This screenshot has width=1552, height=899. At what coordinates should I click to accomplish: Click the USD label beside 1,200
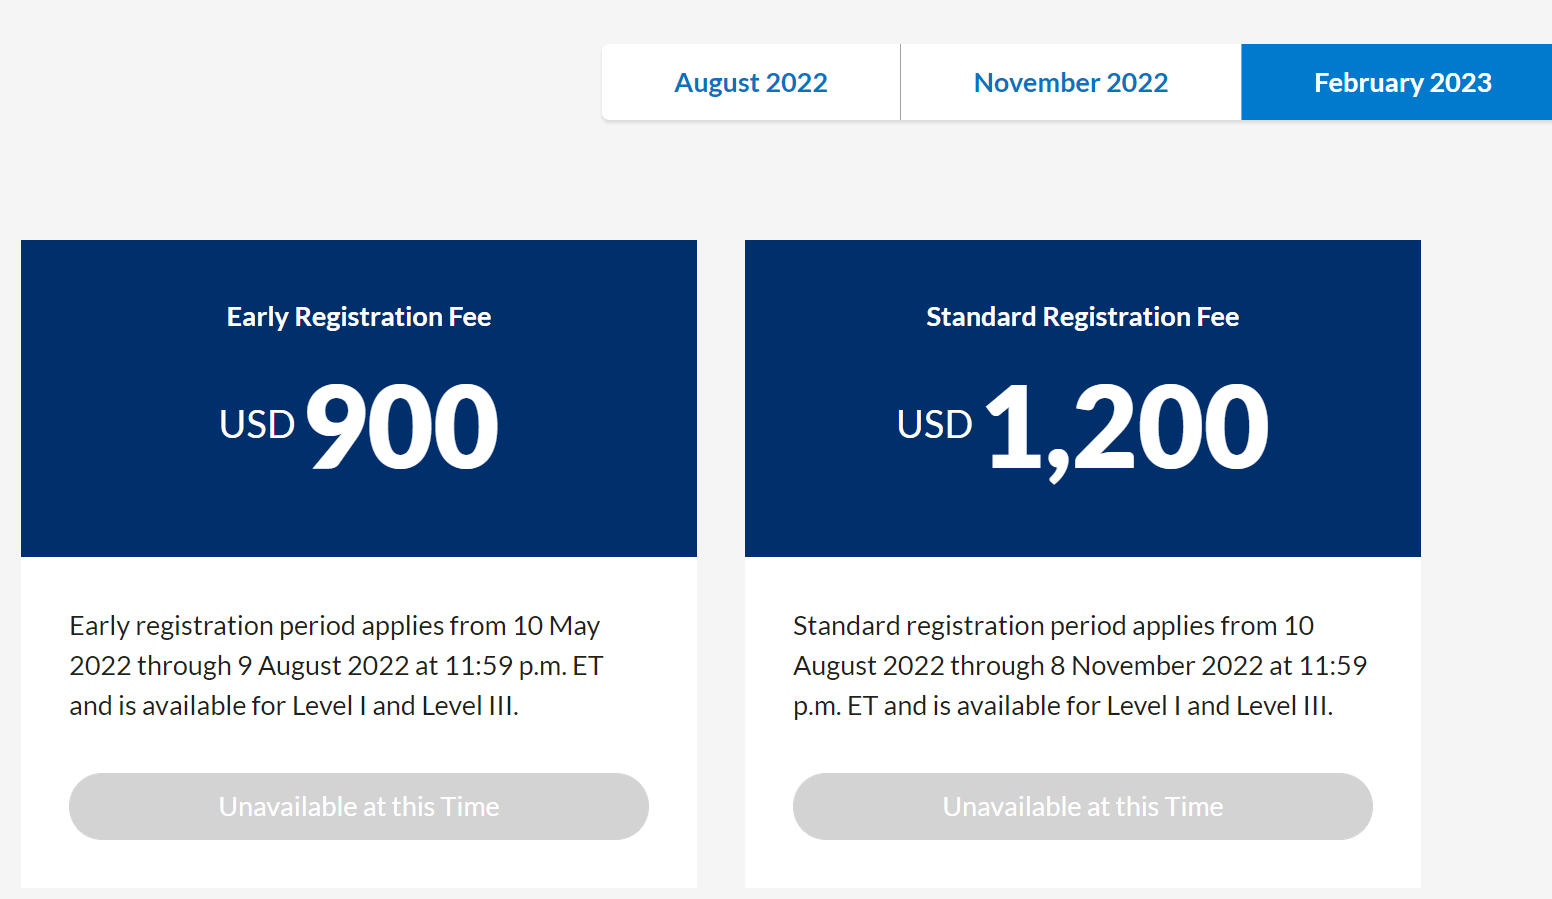pyautogui.click(x=934, y=425)
